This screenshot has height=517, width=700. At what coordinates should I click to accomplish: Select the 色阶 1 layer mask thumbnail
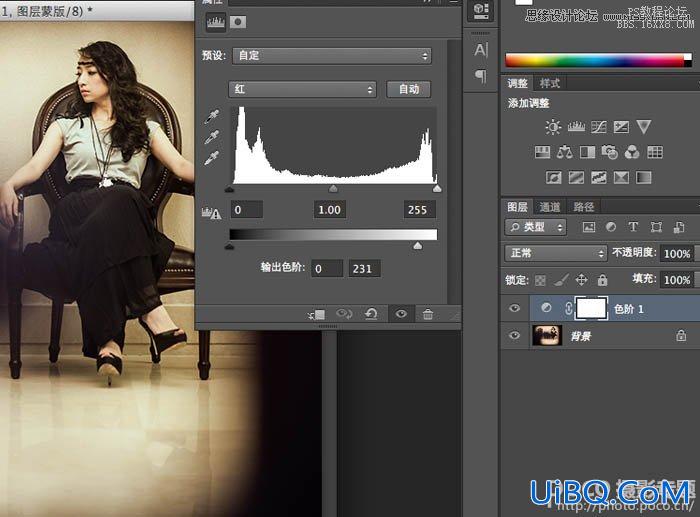(x=592, y=308)
